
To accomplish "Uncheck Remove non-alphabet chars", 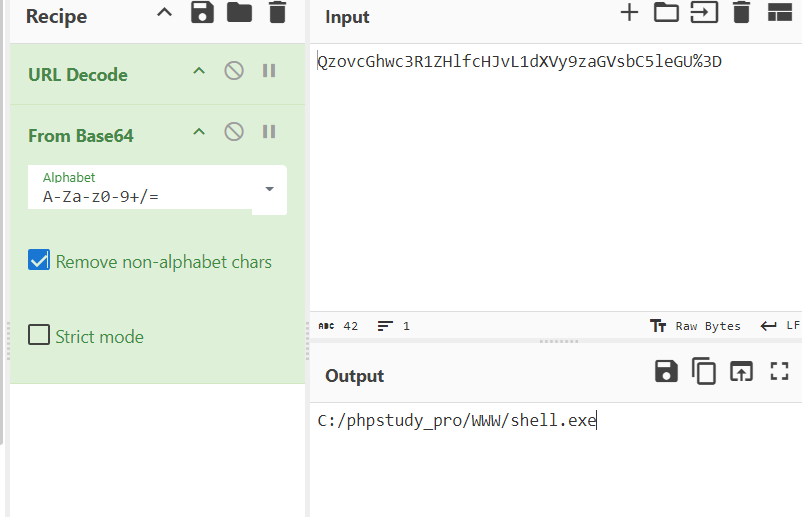I will (x=39, y=261).
